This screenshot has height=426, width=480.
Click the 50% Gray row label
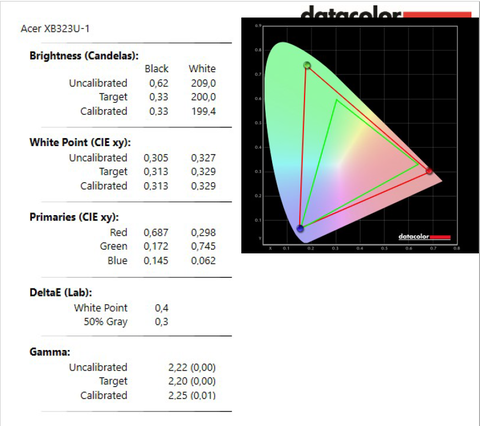[106, 322]
